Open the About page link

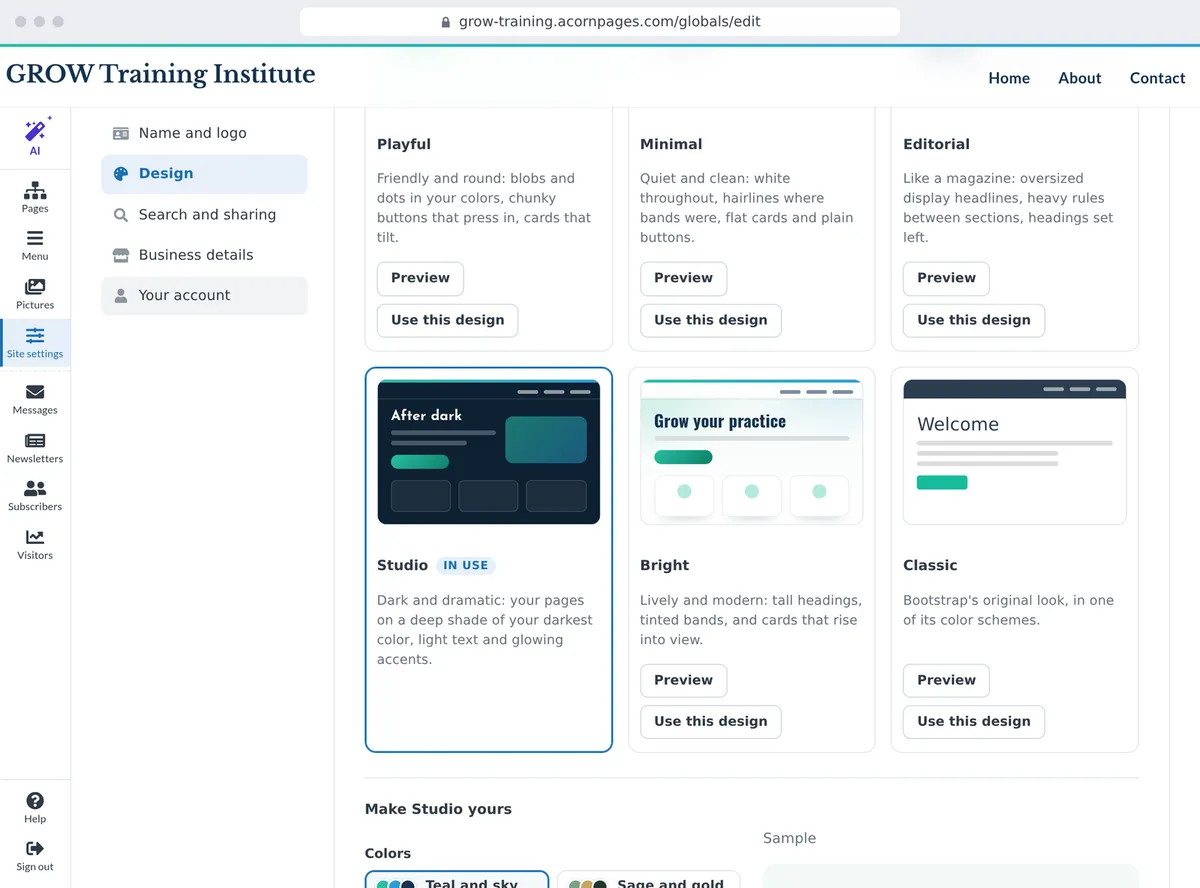(x=1080, y=78)
